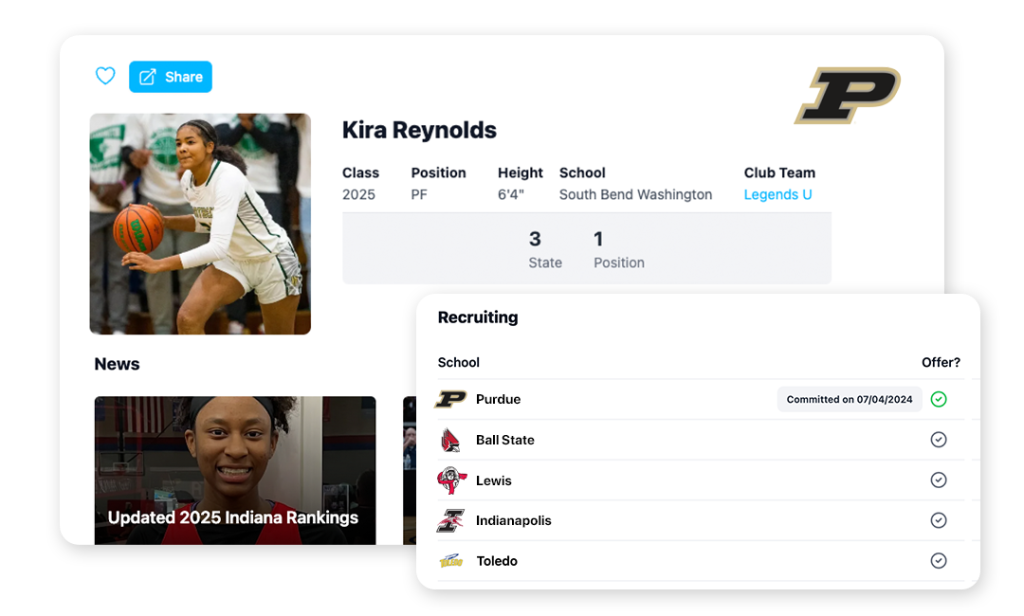This screenshot has height=616, width=1024.
Task: Click the Purdue logo in recruiting list
Action: pyautogui.click(x=451, y=399)
